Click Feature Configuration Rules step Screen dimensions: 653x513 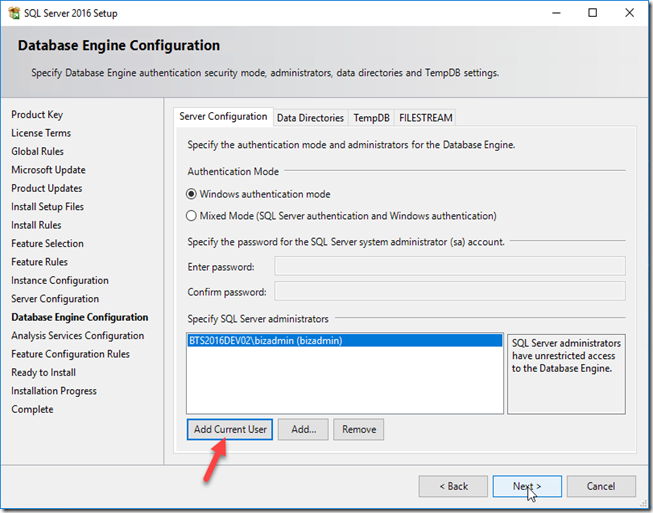pyautogui.click(x=70, y=354)
